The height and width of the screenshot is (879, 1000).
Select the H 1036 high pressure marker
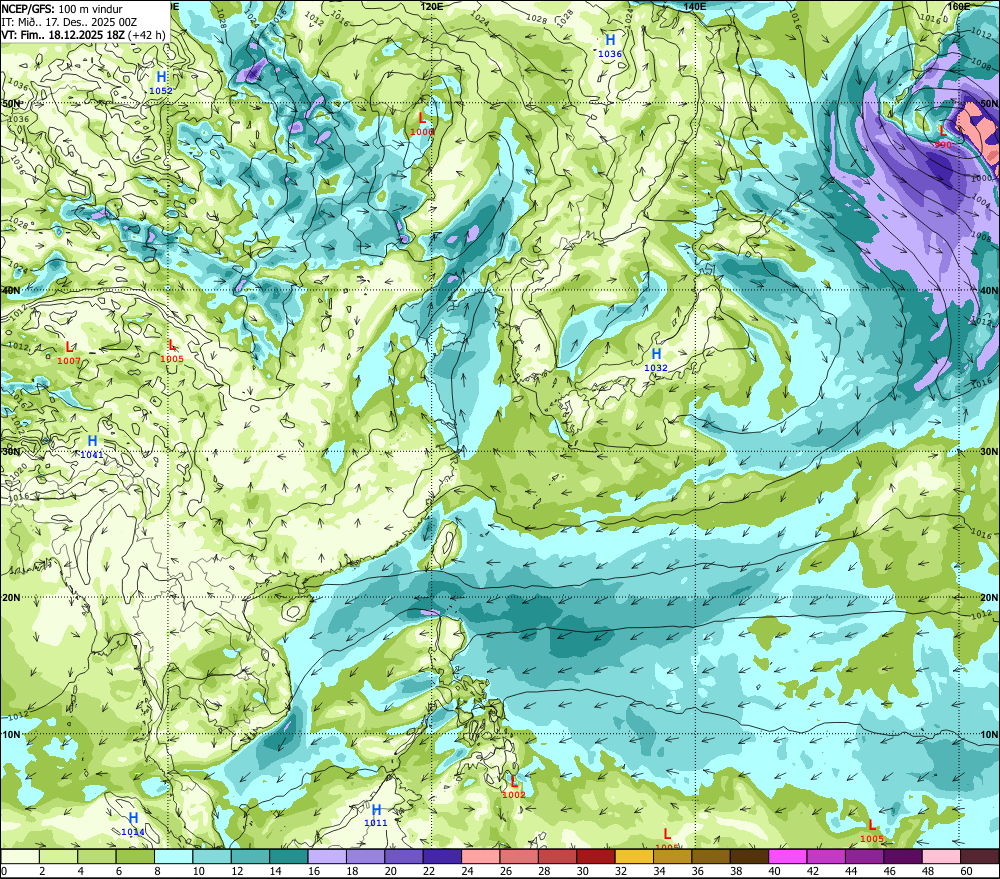coord(610,46)
